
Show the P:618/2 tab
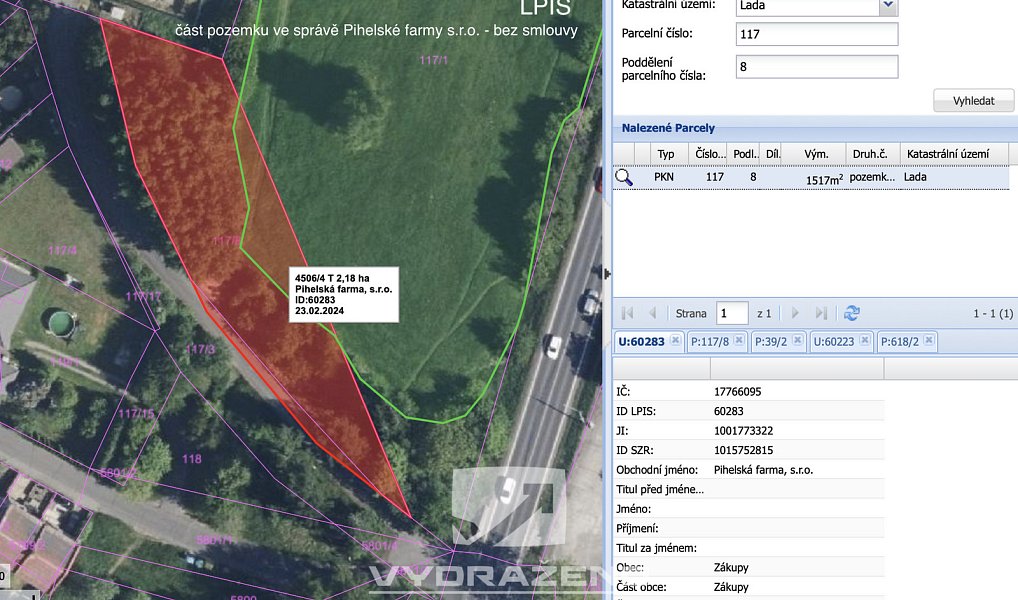(x=899, y=342)
